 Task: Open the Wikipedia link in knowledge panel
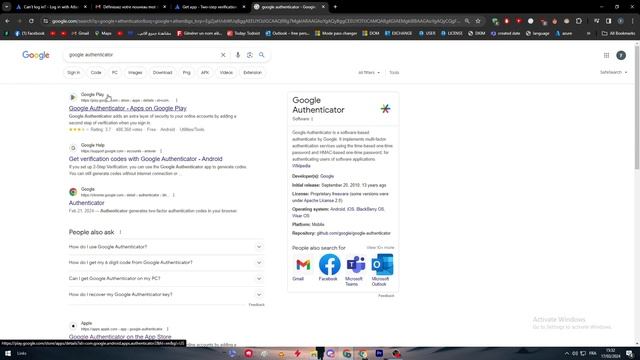tap(301, 166)
